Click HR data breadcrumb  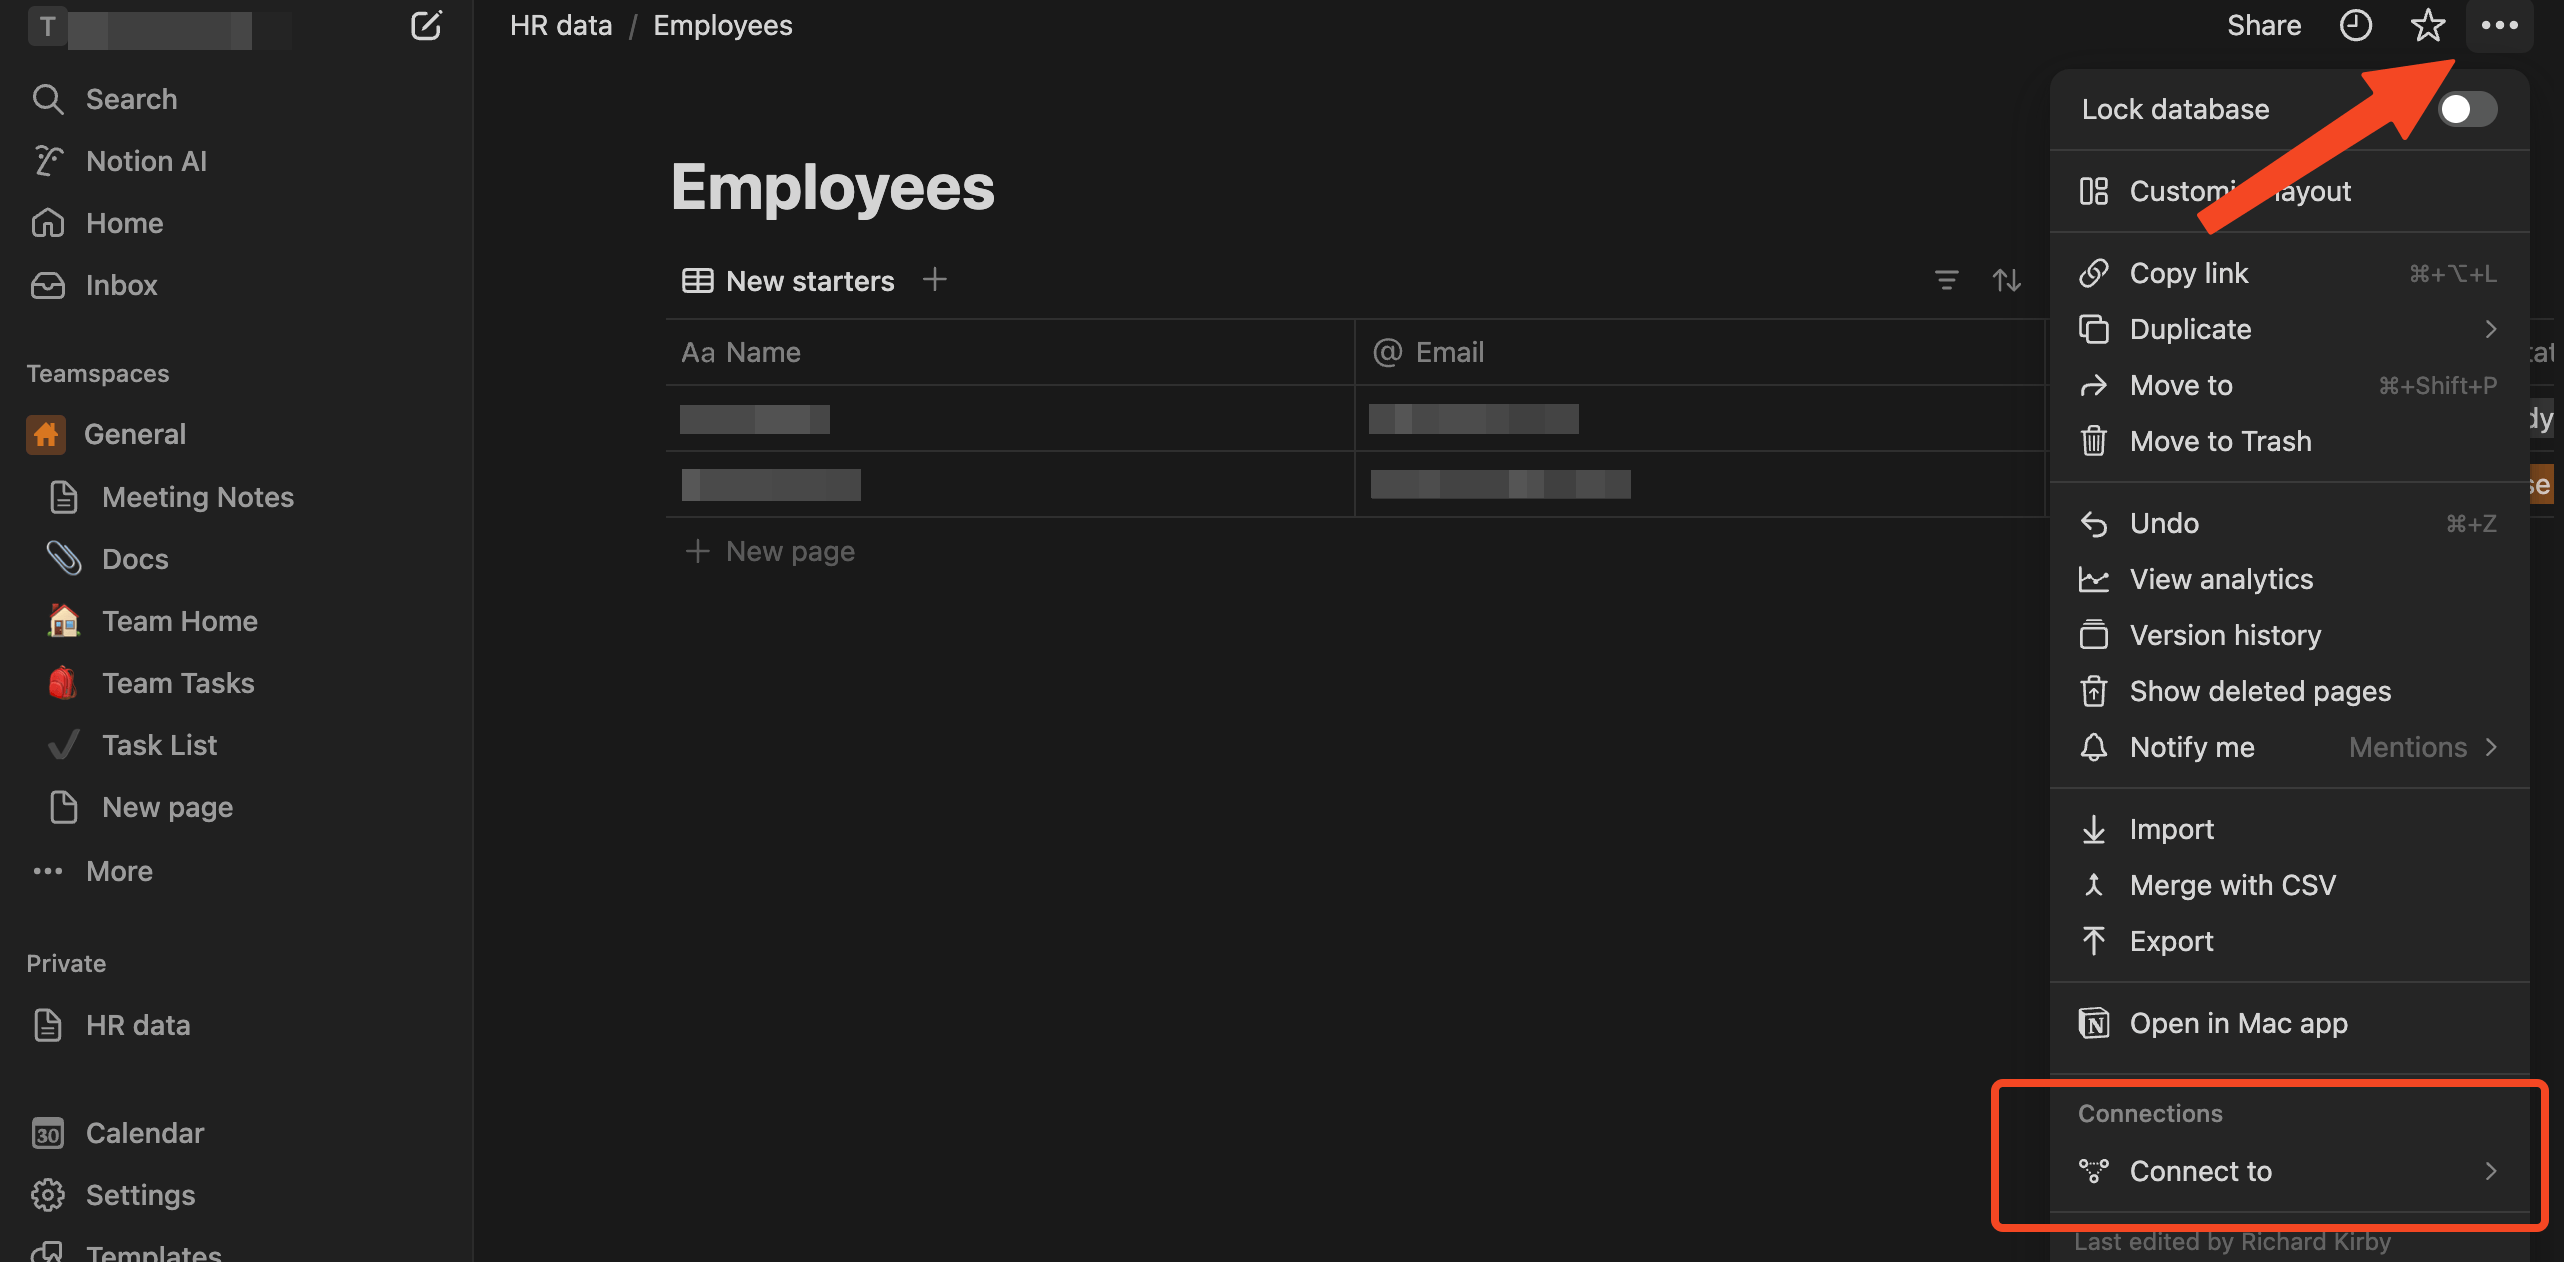(561, 26)
